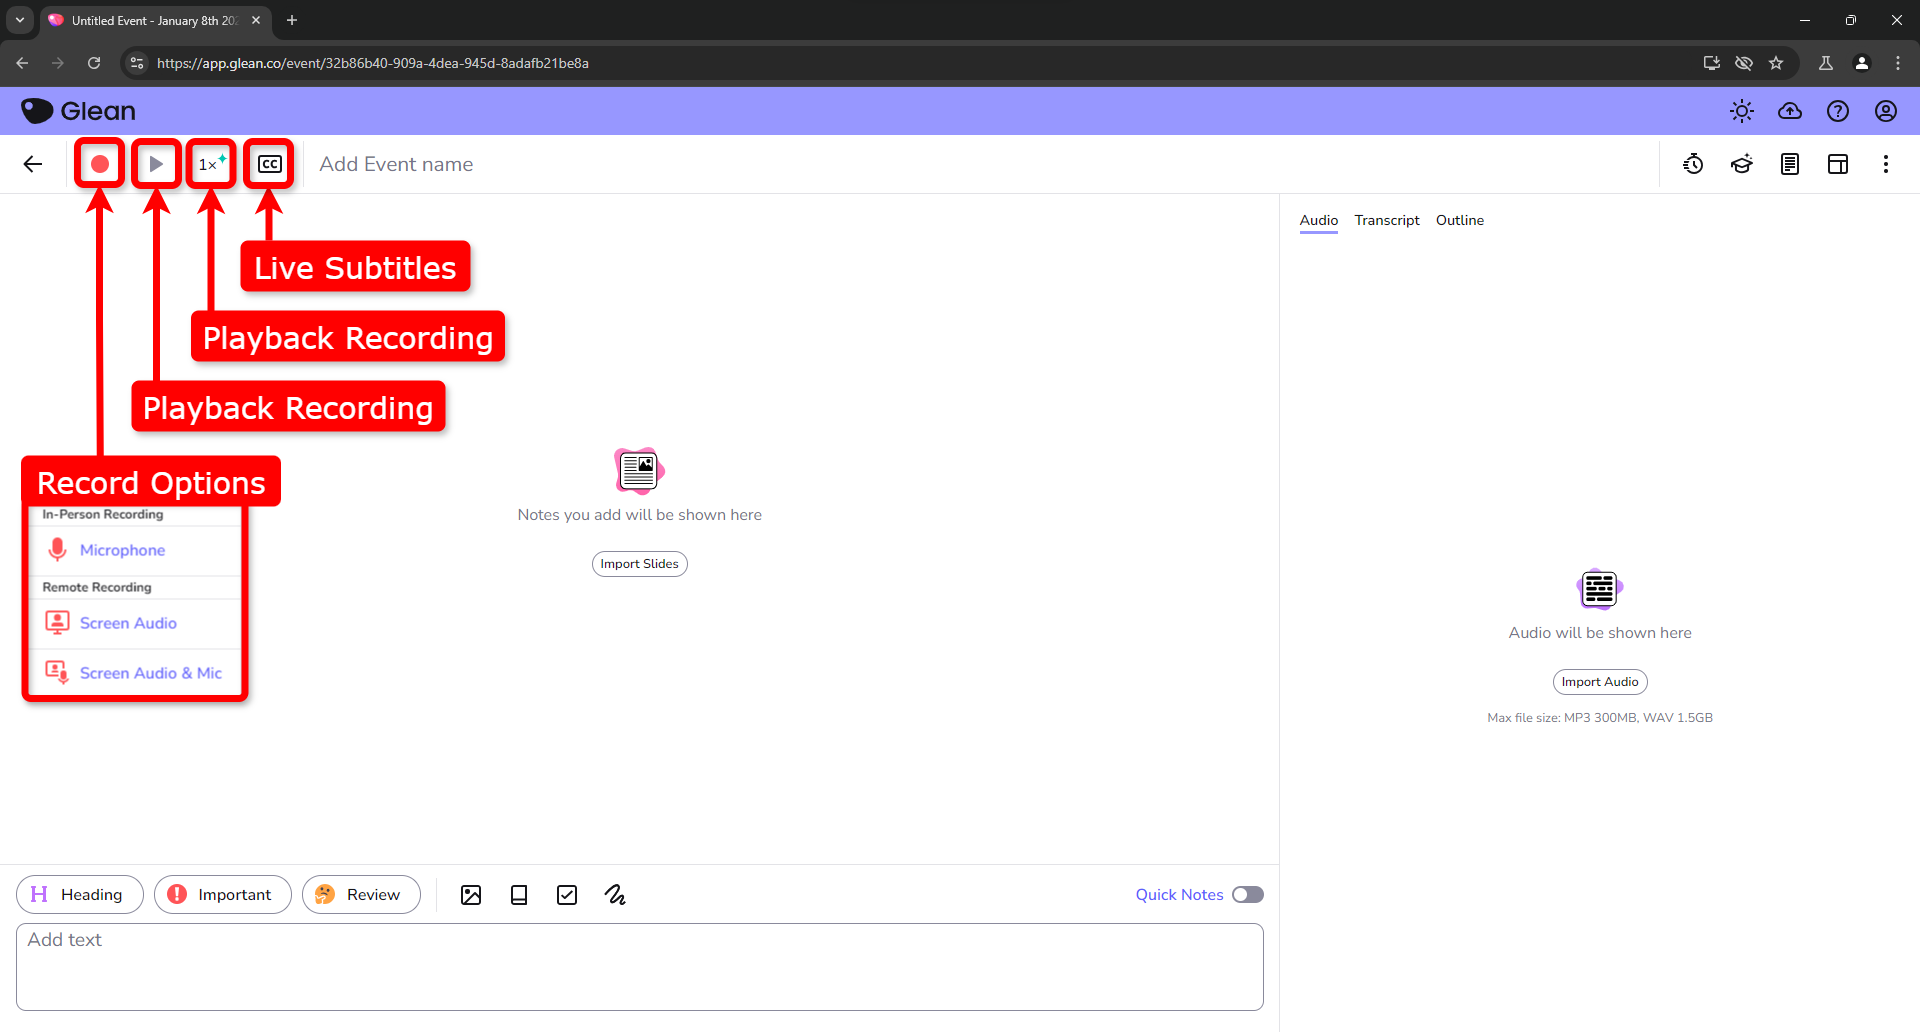Switch to the Audio tab
Image resolution: width=1920 pixels, height=1032 pixels.
tap(1319, 220)
